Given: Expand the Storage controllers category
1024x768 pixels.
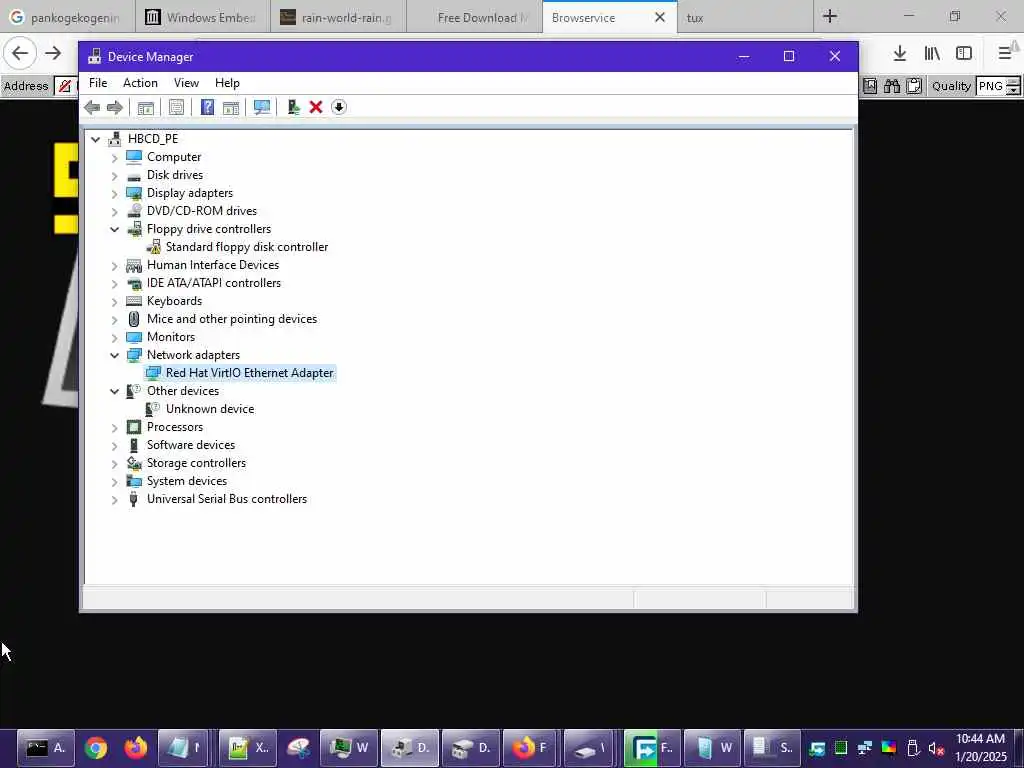Looking at the screenshot, I should coord(114,464).
